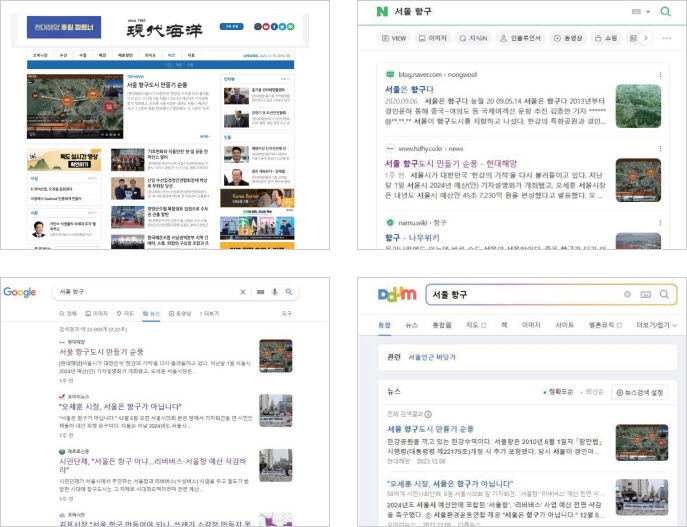This screenshot has height=527, width=687.
Task: Clear the Daum search field text
Action: click(x=627, y=295)
